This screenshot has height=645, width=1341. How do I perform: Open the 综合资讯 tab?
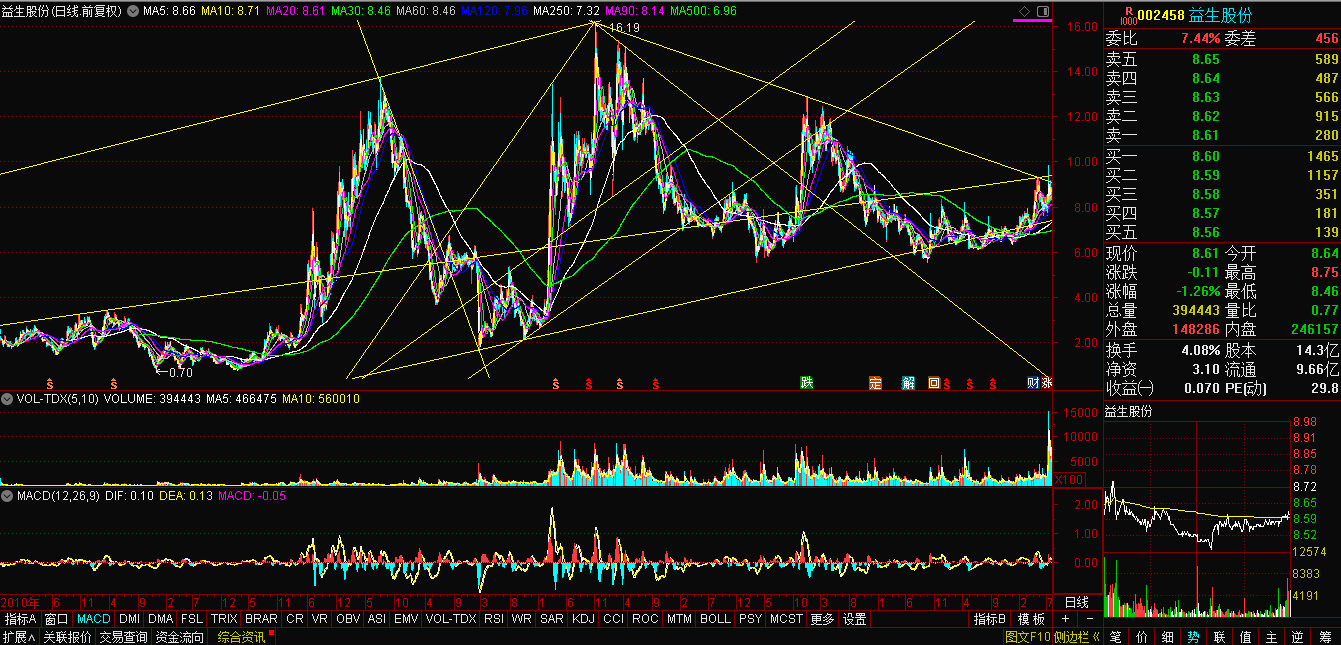[x=241, y=636]
